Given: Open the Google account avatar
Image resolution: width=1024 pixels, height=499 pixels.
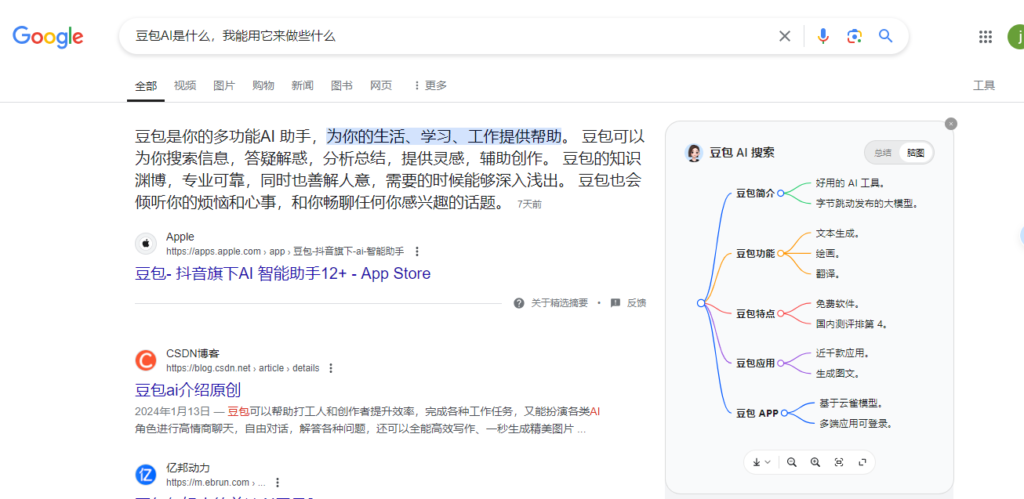Looking at the screenshot, I should pyautogui.click(x=1016, y=37).
